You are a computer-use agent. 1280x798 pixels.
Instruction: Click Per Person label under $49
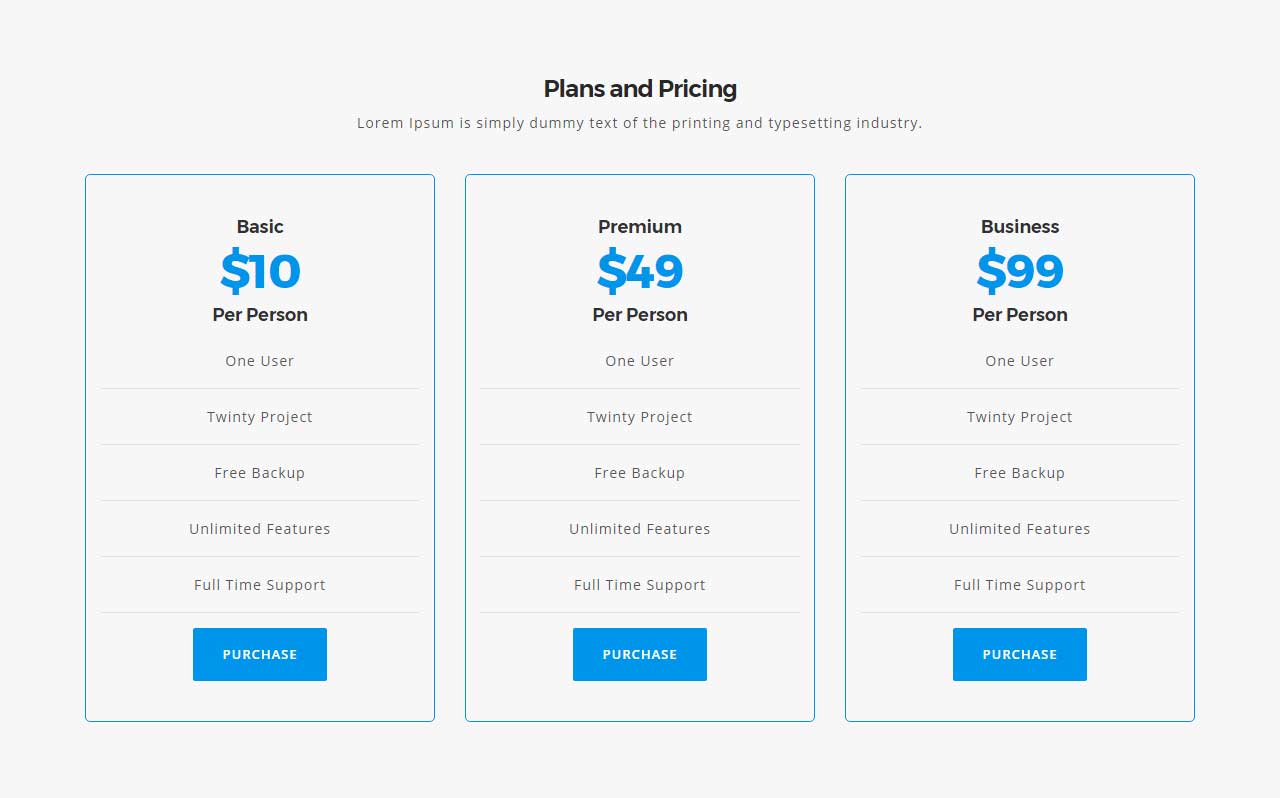click(x=640, y=315)
